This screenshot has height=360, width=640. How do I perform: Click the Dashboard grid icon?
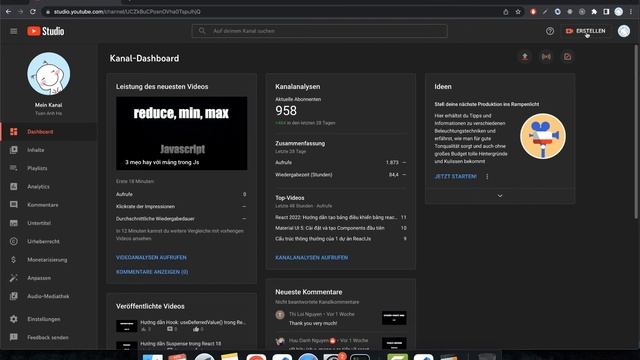point(13,132)
